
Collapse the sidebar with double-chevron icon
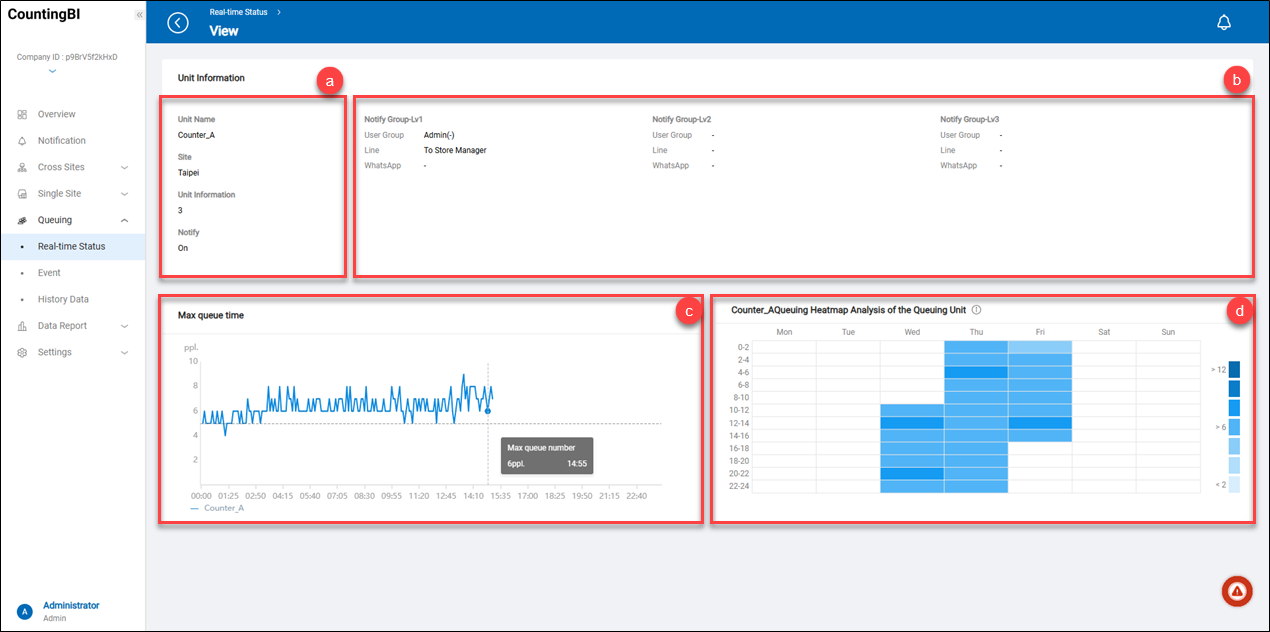pos(139,15)
